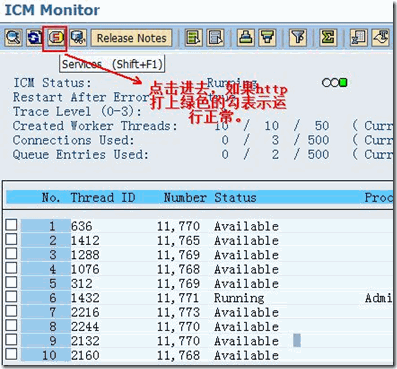Enable the checkbox for thread 1076
Viewport: 397px width, 369px height.
[x=11, y=268]
